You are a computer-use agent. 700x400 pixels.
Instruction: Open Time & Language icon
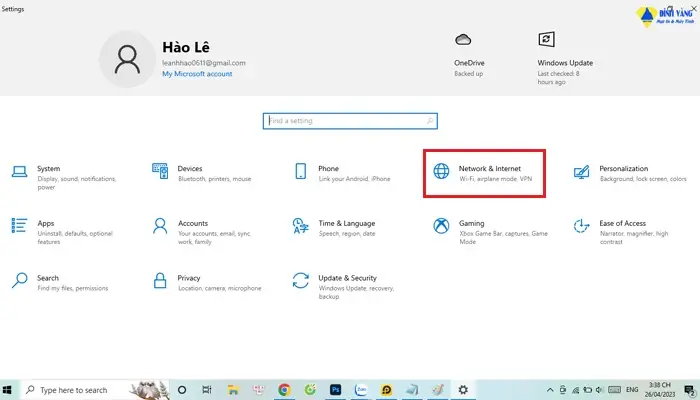tap(300, 226)
